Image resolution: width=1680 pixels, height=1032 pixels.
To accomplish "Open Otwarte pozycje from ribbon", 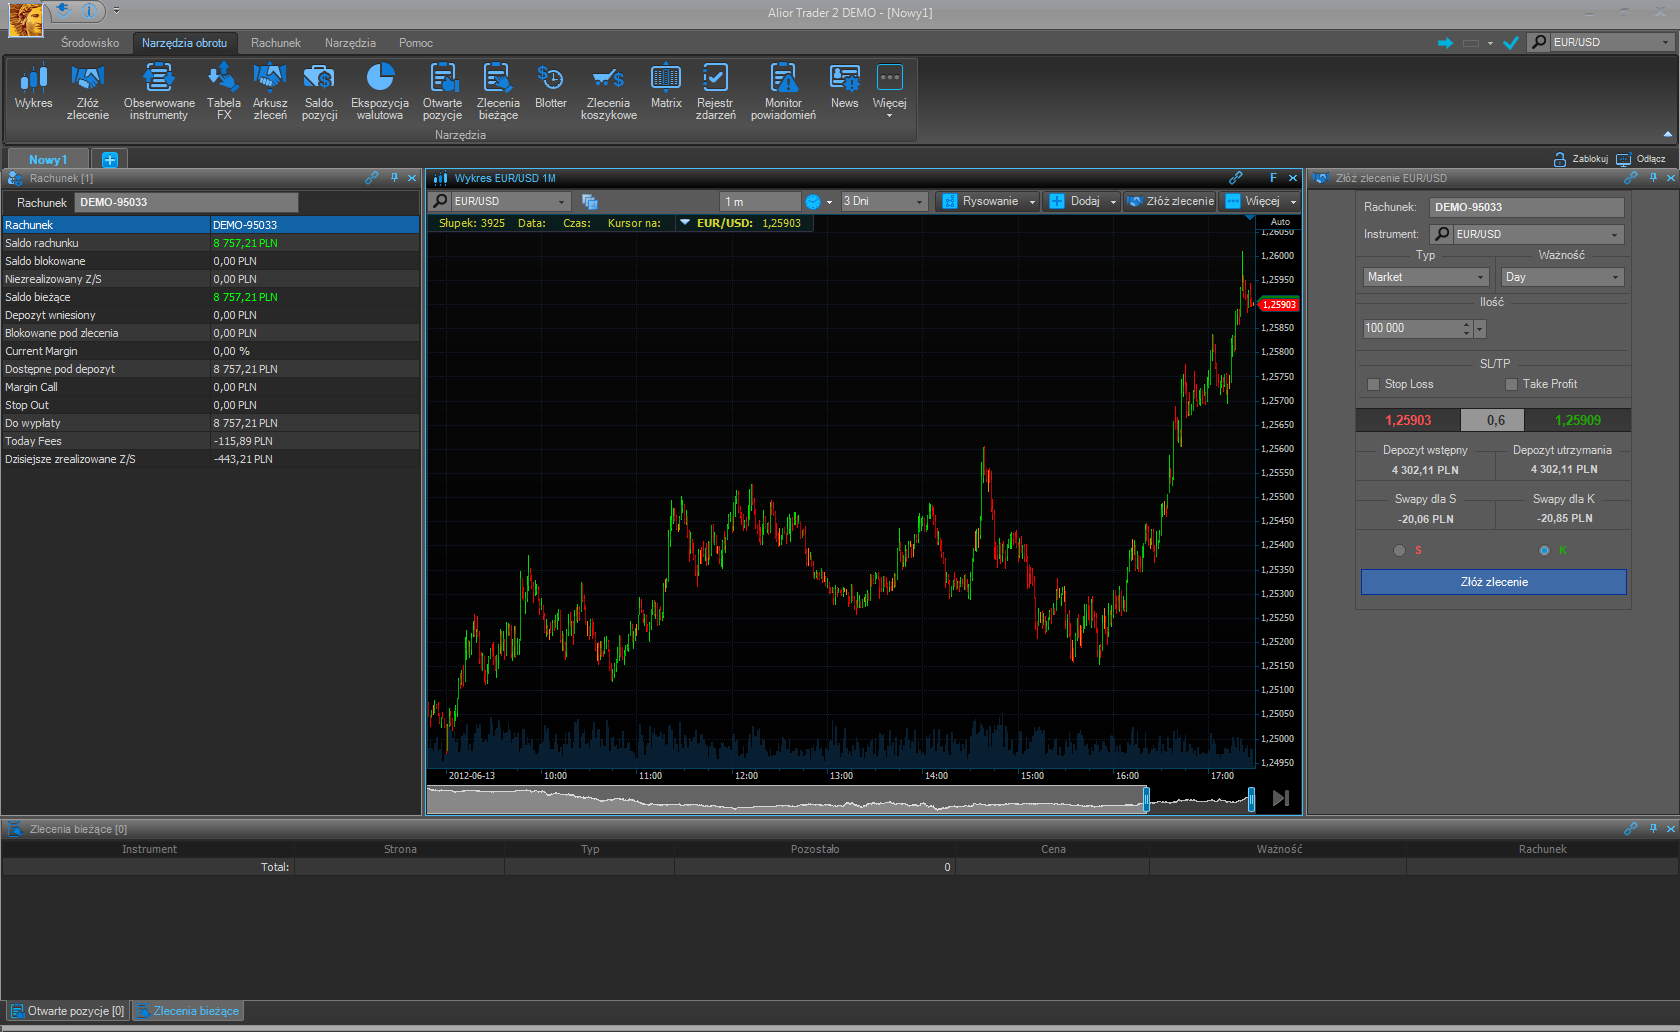I will point(442,92).
